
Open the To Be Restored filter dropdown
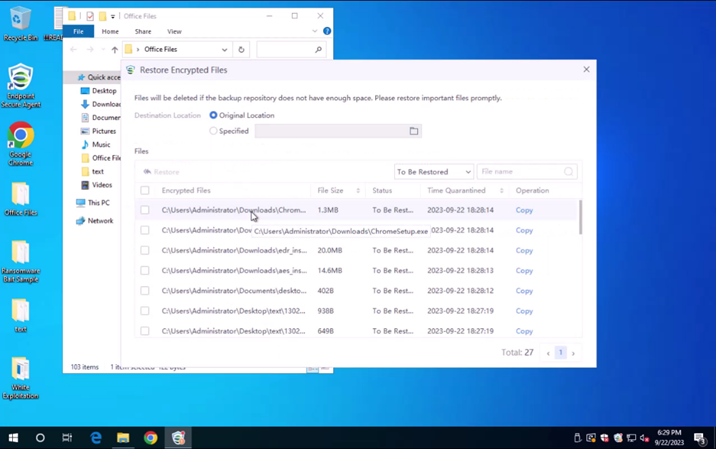433,172
